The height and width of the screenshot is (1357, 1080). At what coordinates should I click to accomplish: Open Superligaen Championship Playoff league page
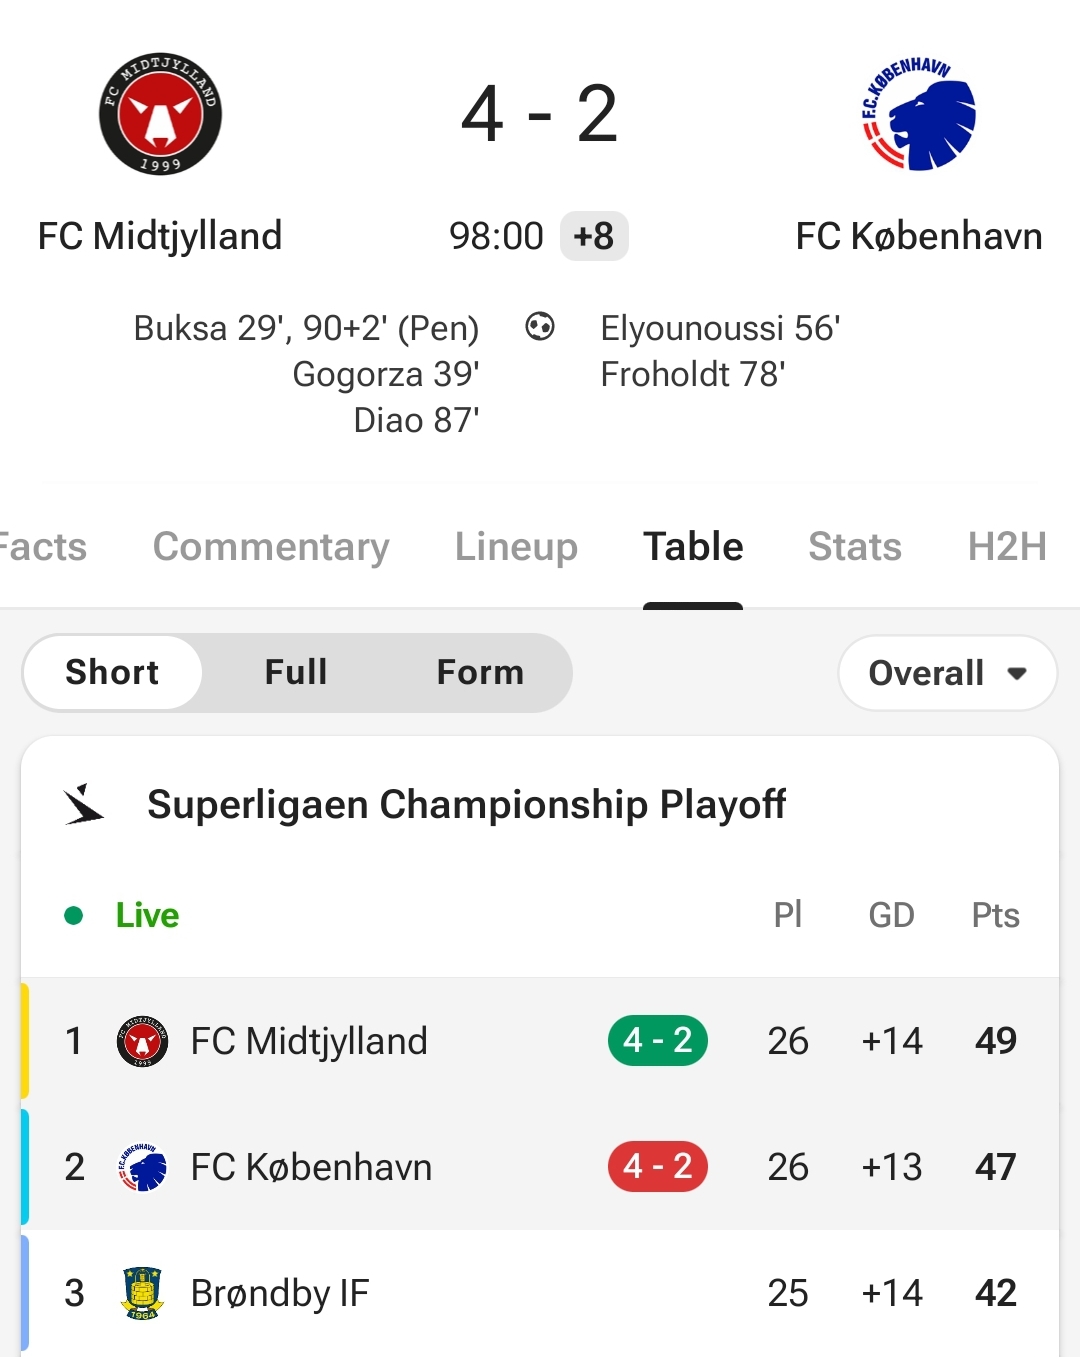[x=466, y=804]
